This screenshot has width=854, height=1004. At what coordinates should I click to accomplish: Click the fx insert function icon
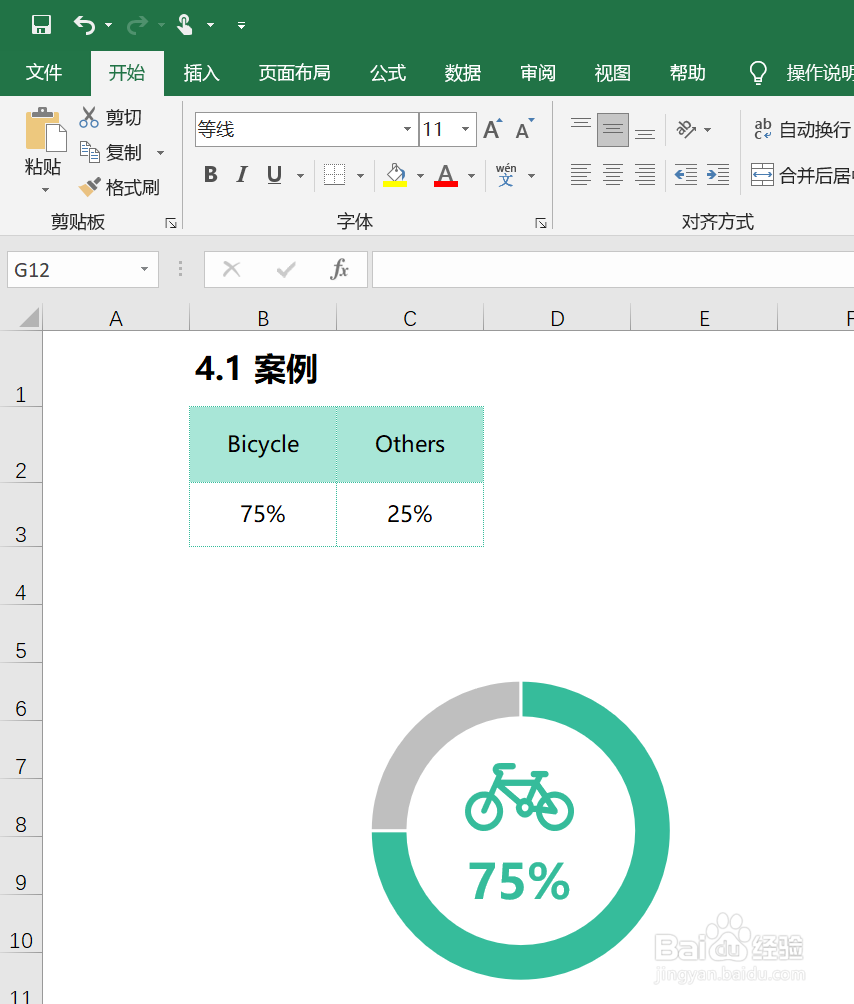tap(339, 270)
